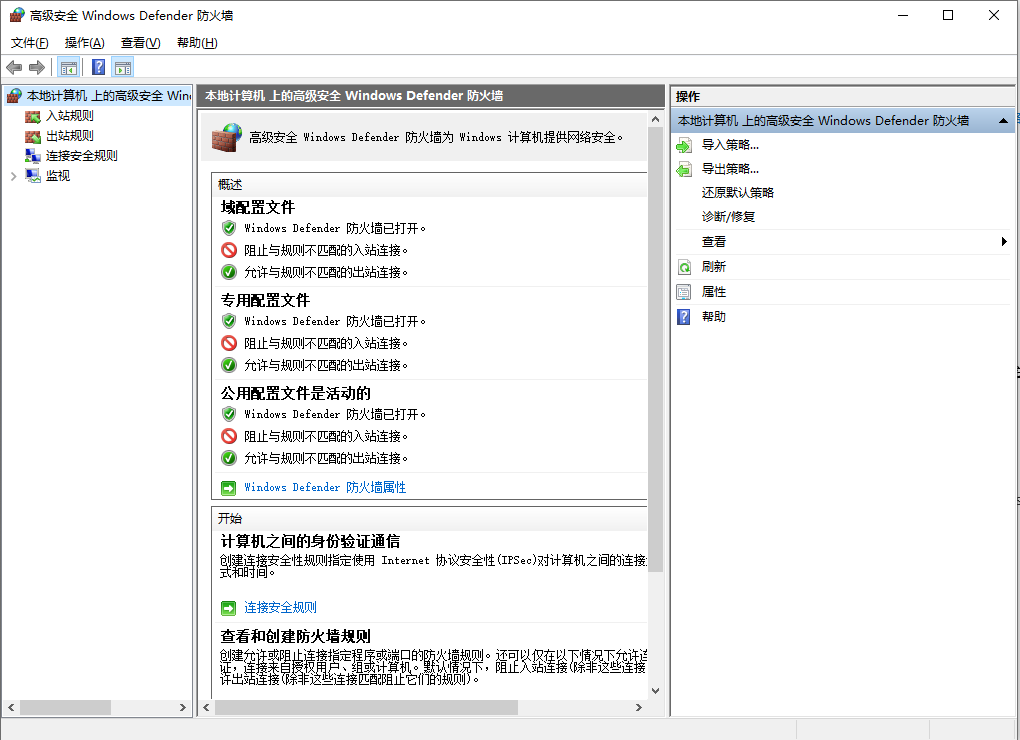Click left tree pane horizontal scrollbar left arrow
The image size is (1020, 740).
click(x=11, y=707)
